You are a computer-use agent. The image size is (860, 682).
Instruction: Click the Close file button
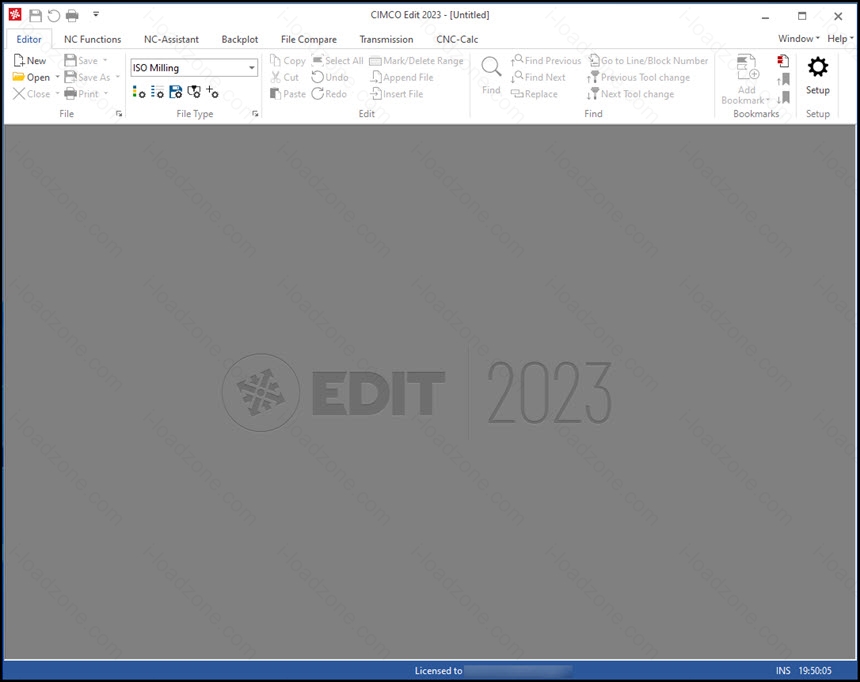[x=32, y=94]
